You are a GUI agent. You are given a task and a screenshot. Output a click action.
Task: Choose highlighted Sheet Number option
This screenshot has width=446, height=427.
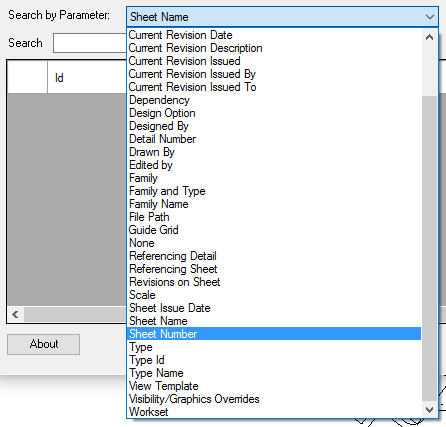(274, 334)
